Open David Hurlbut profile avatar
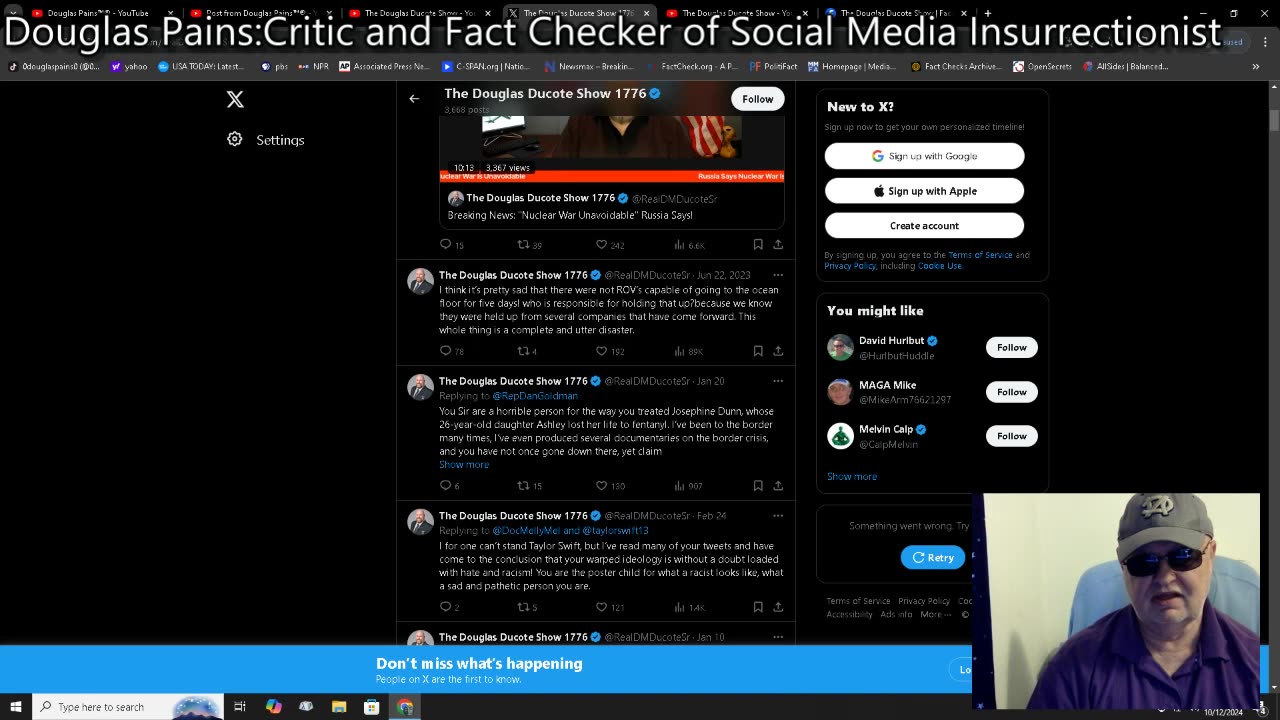 pyautogui.click(x=840, y=347)
